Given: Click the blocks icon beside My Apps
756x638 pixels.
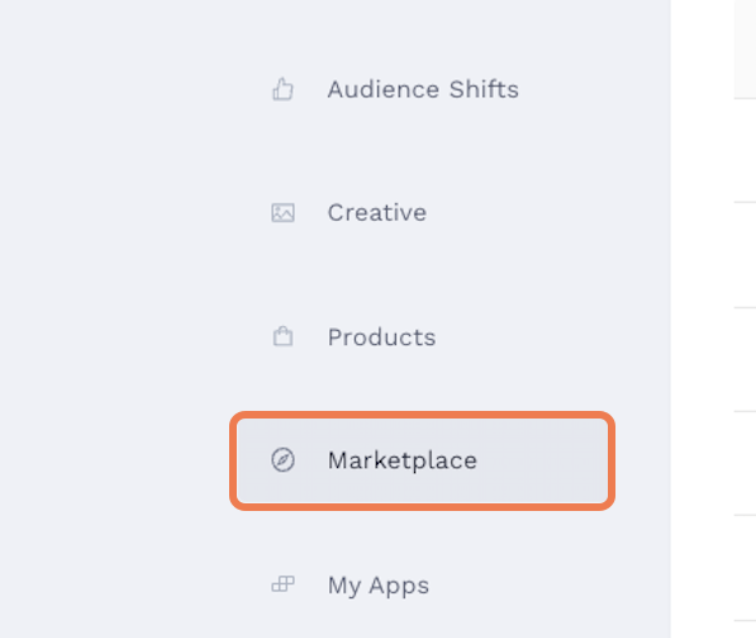Looking at the screenshot, I should (x=283, y=585).
